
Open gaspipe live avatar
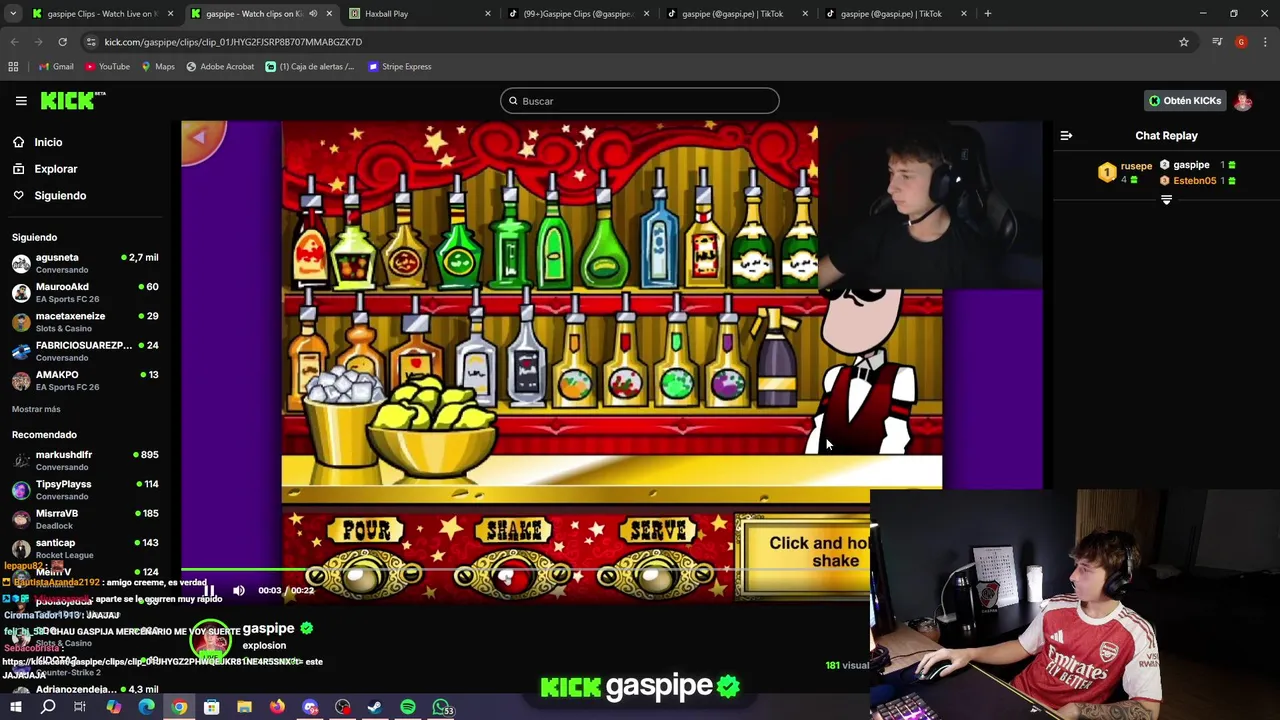tap(210, 640)
